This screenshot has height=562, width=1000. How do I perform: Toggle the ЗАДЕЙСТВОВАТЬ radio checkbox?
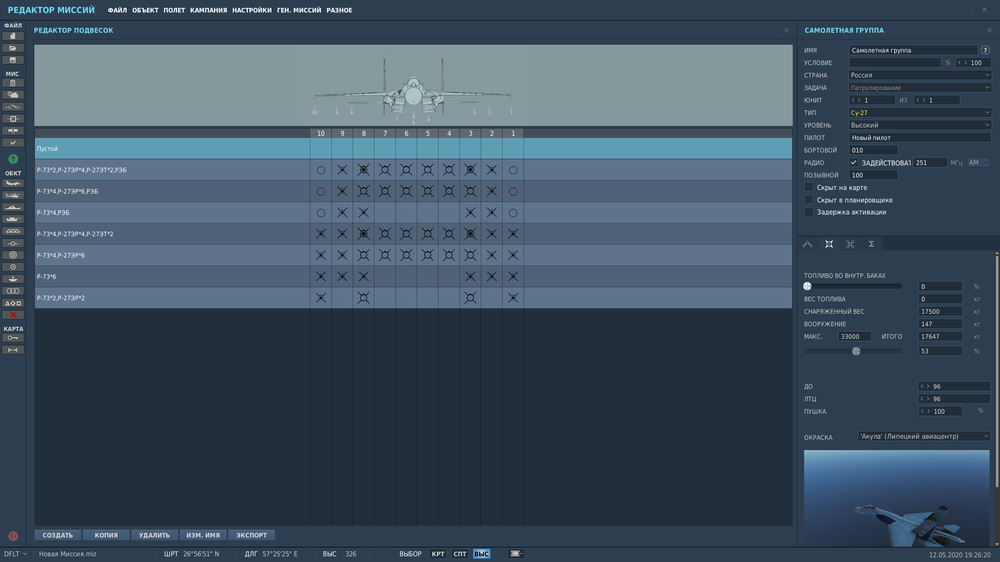click(x=853, y=163)
